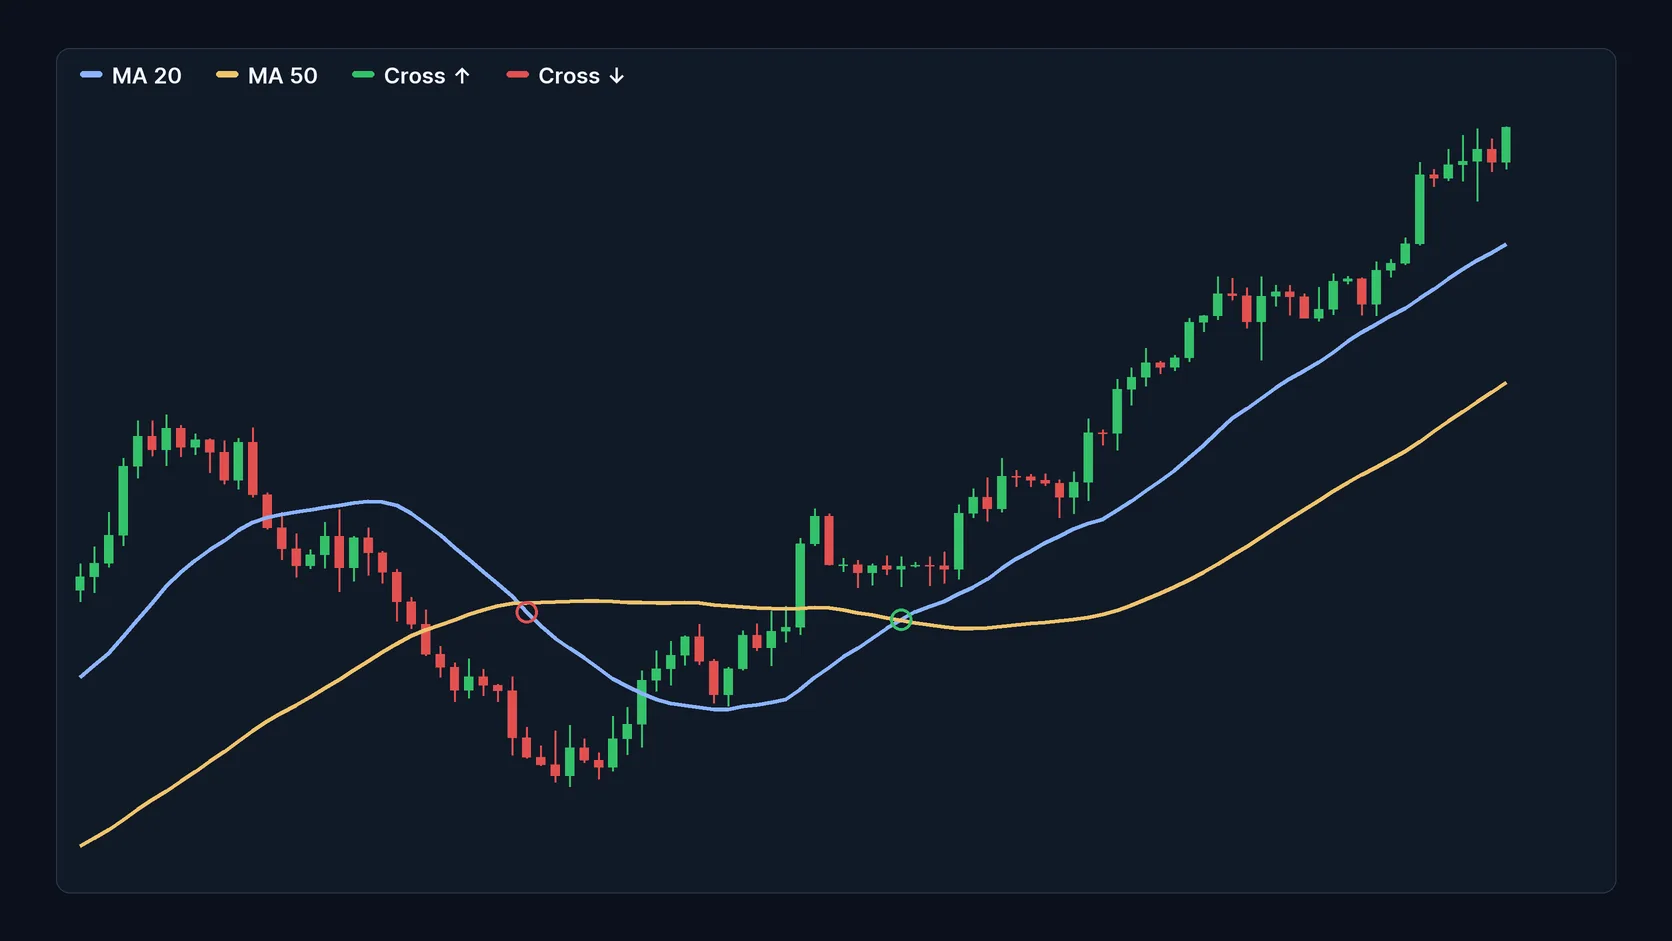Click the right endpoint of the blue MA 20 line
This screenshot has width=1672, height=941.
[x=1505, y=244]
